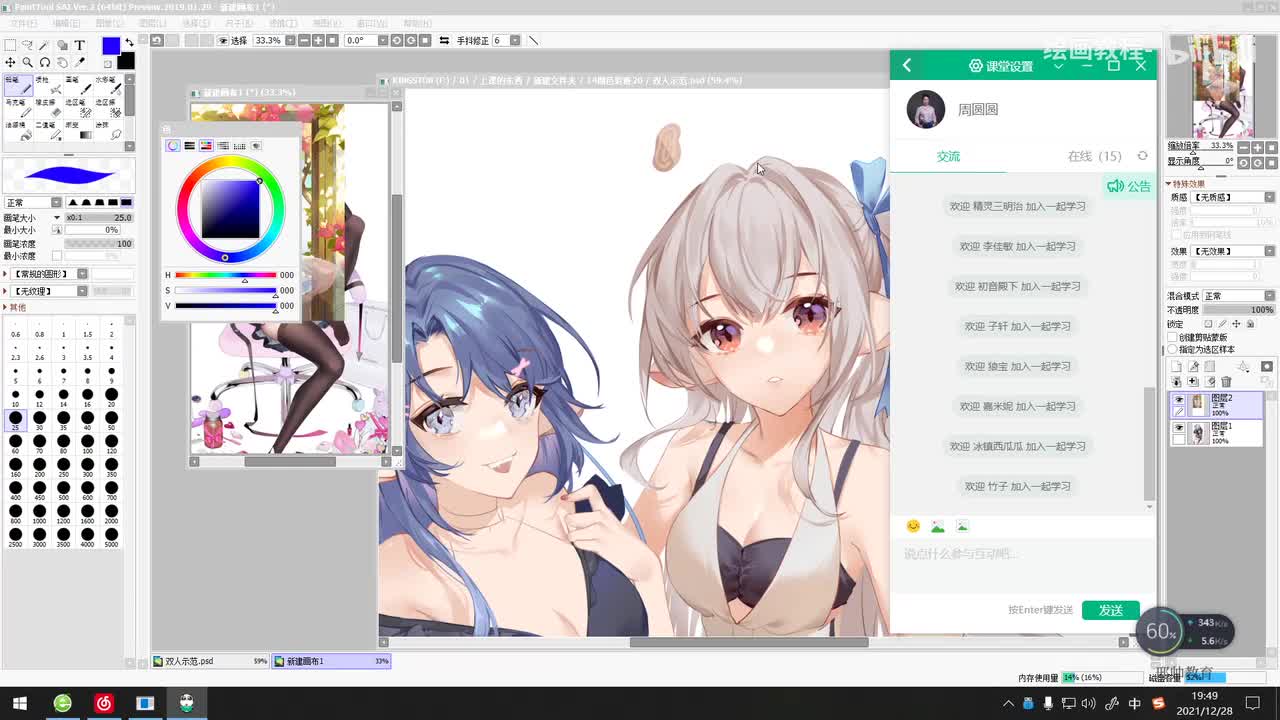Enable 创建剪贴蒙版 clipping mask checkbox

(x=1172, y=337)
